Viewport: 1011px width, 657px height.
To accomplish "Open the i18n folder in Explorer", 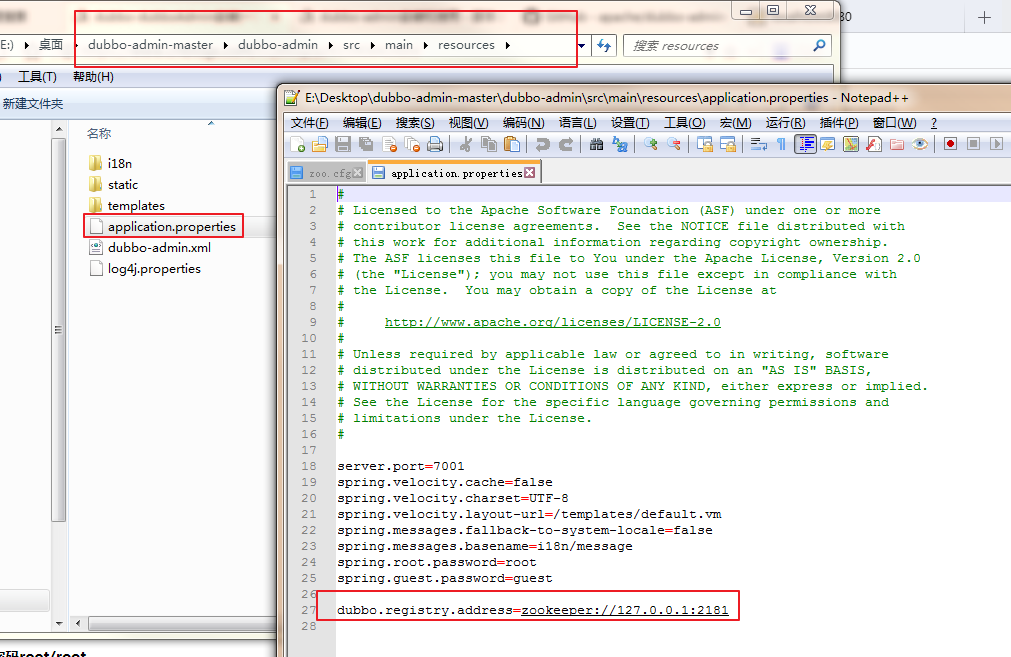I will [x=110, y=163].
